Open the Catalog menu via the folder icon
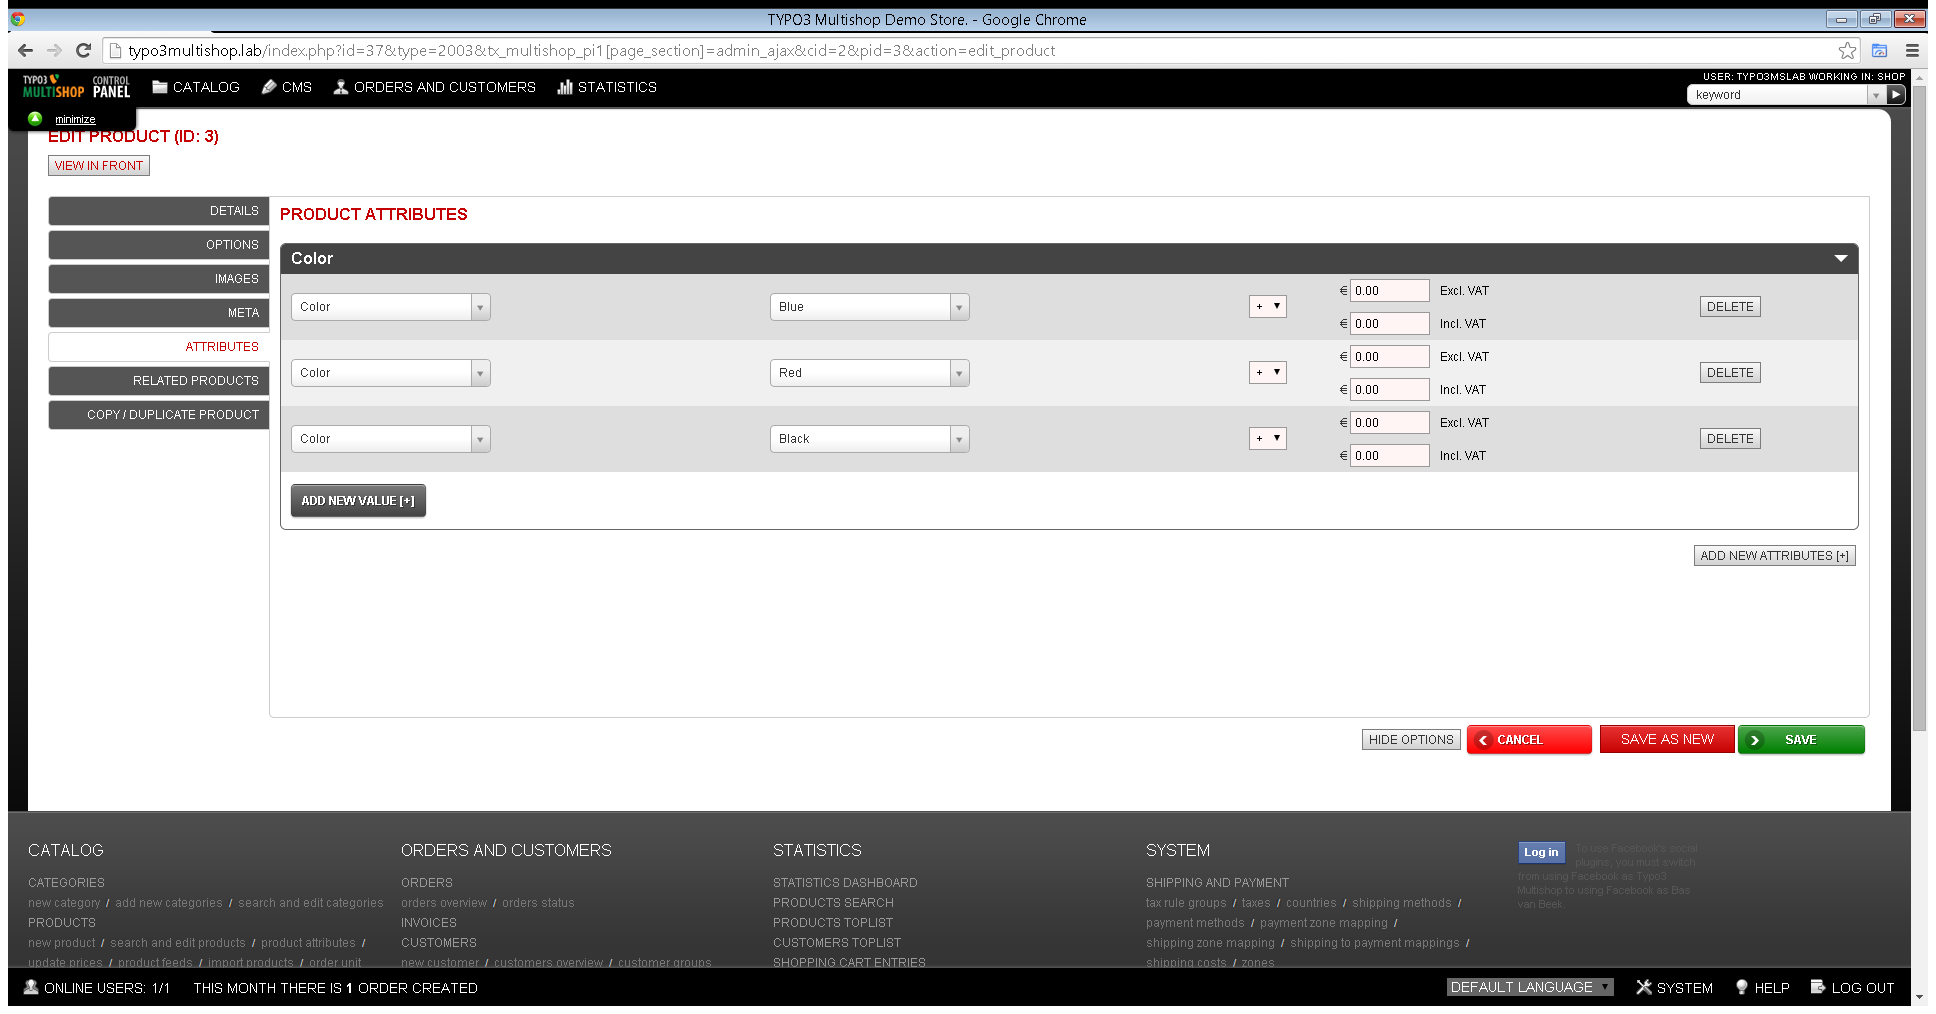 click(x=161, y=87)
